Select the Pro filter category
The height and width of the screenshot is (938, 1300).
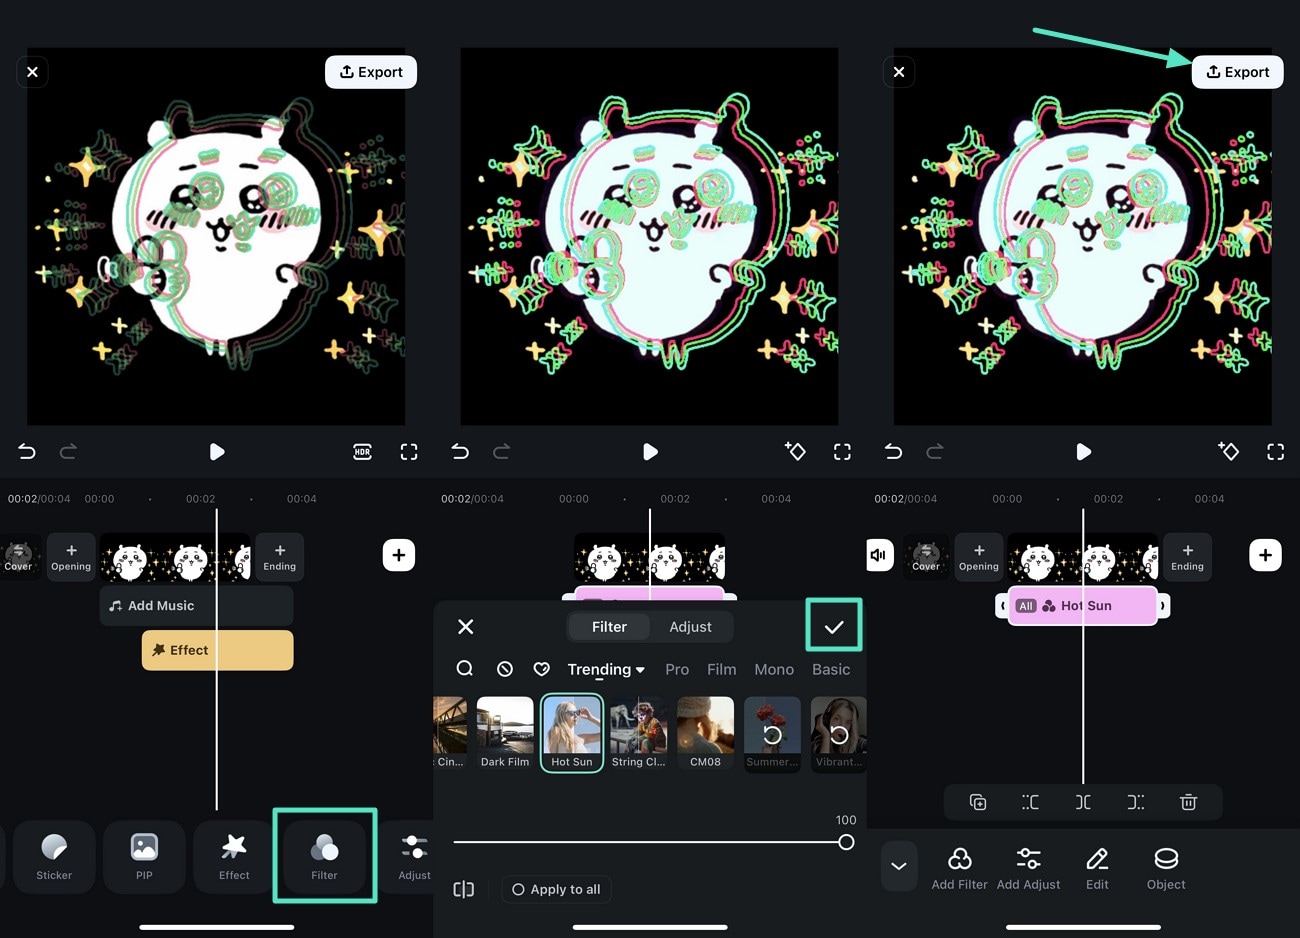677,669
